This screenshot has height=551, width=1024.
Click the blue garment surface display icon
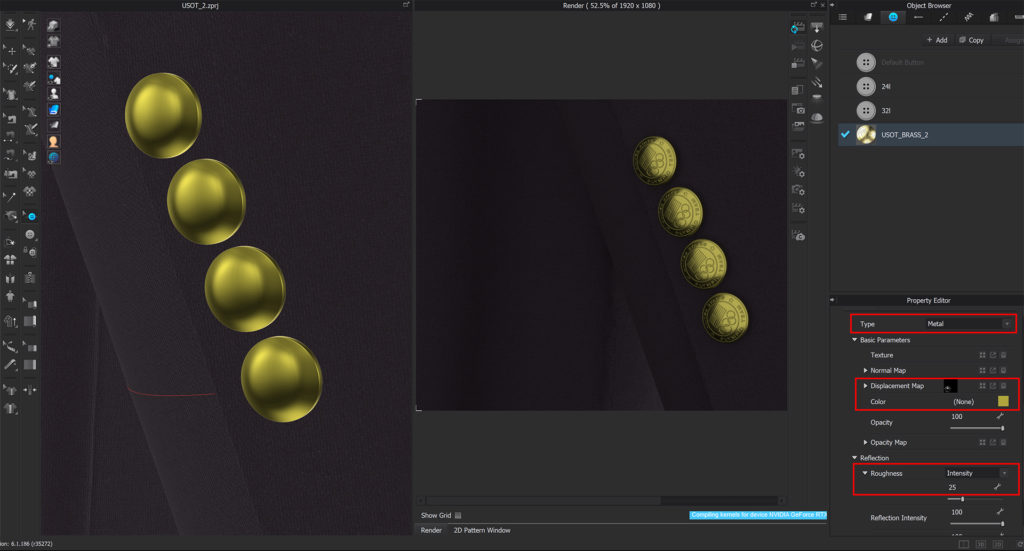(54, 109)
